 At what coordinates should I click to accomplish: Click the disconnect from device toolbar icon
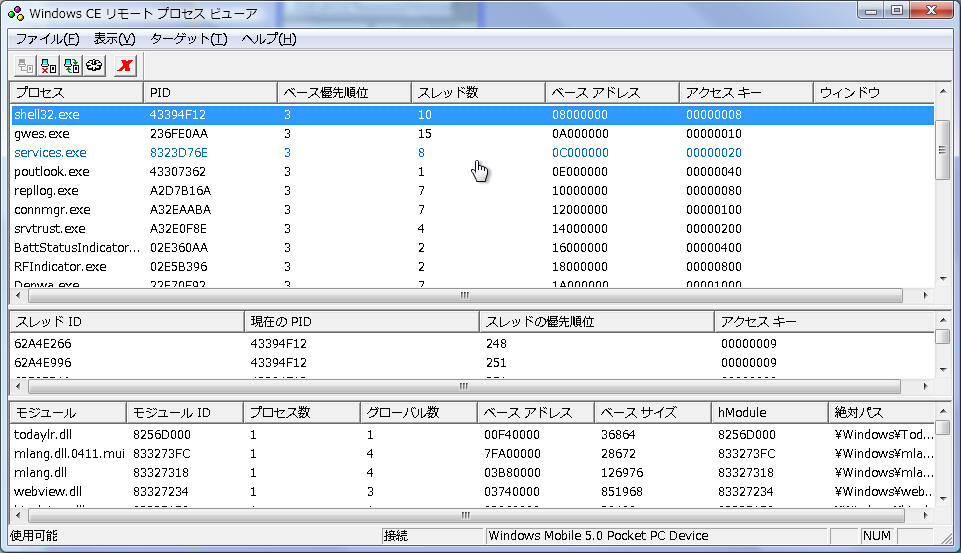pos(48,66)
